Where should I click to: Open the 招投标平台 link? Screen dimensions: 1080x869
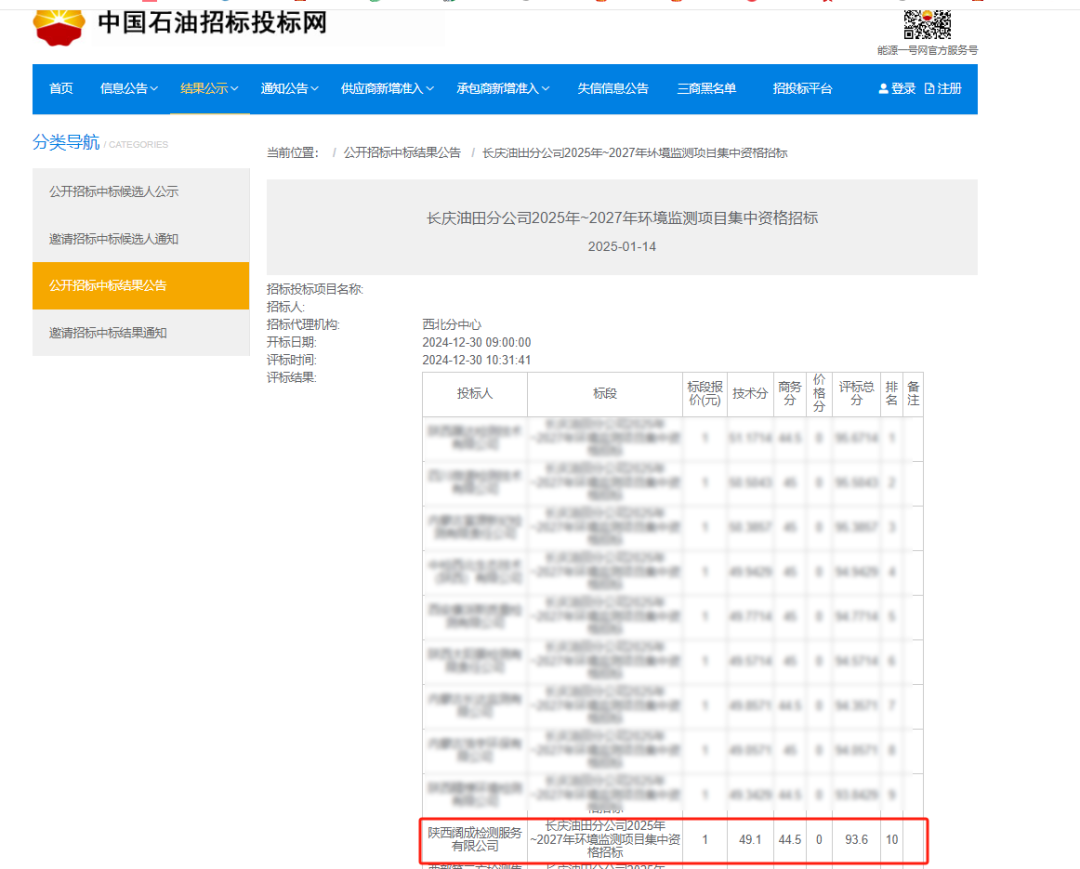point(802,88)
